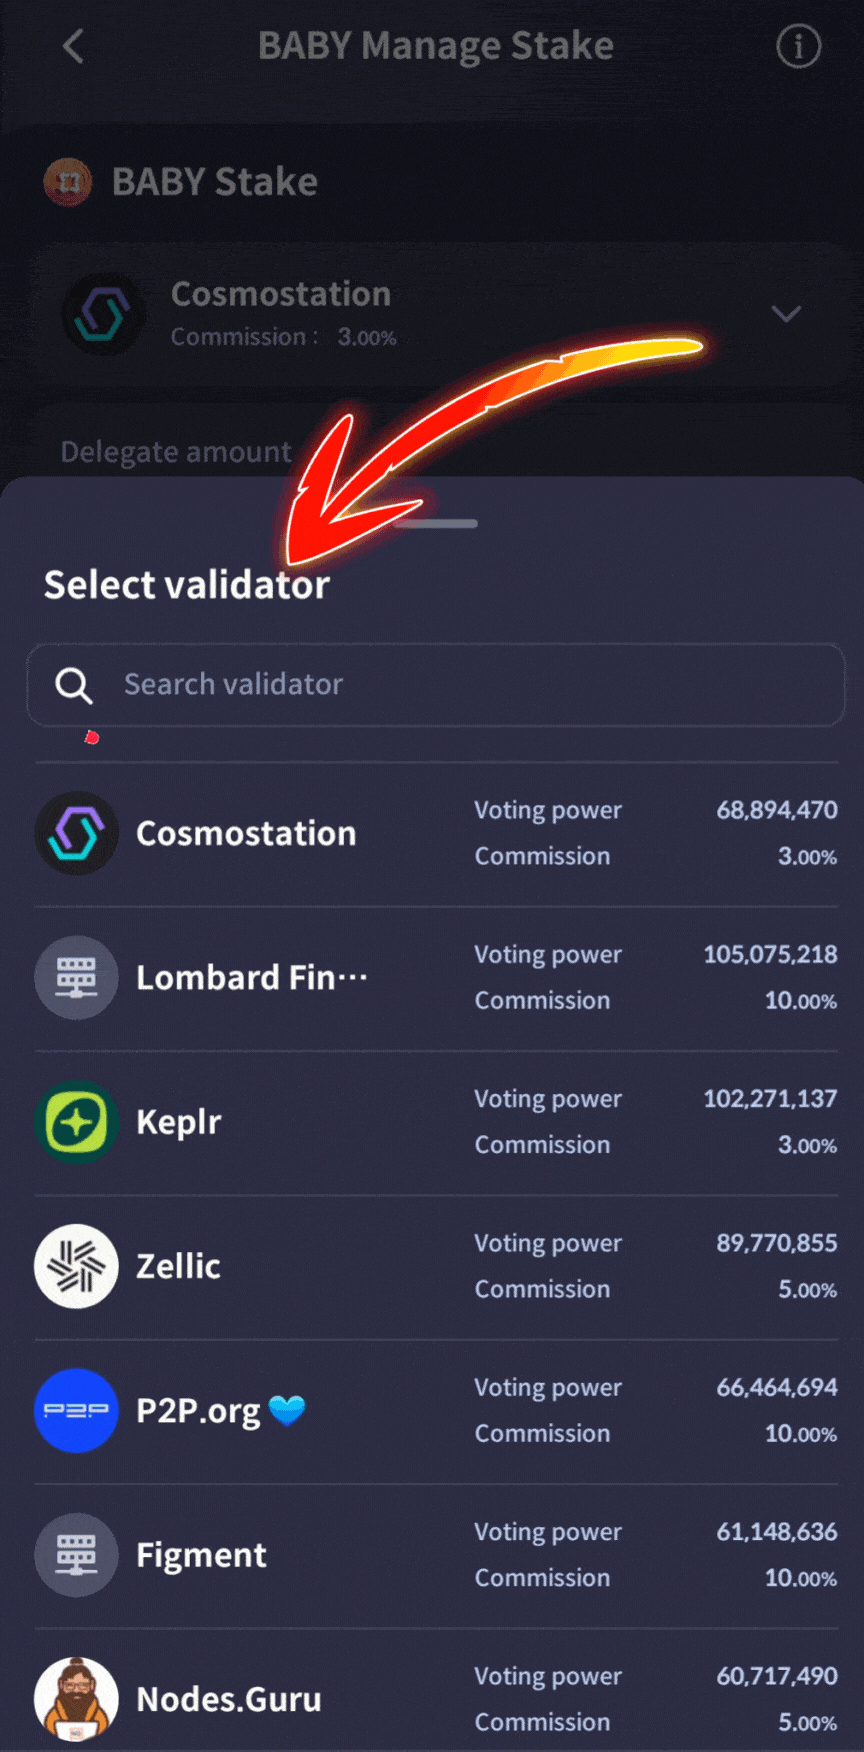The height and width of the screenshot is (1752, 864).
Task: Tap the Nodes.Guru avatar icon
Action: pos(76,1699)
